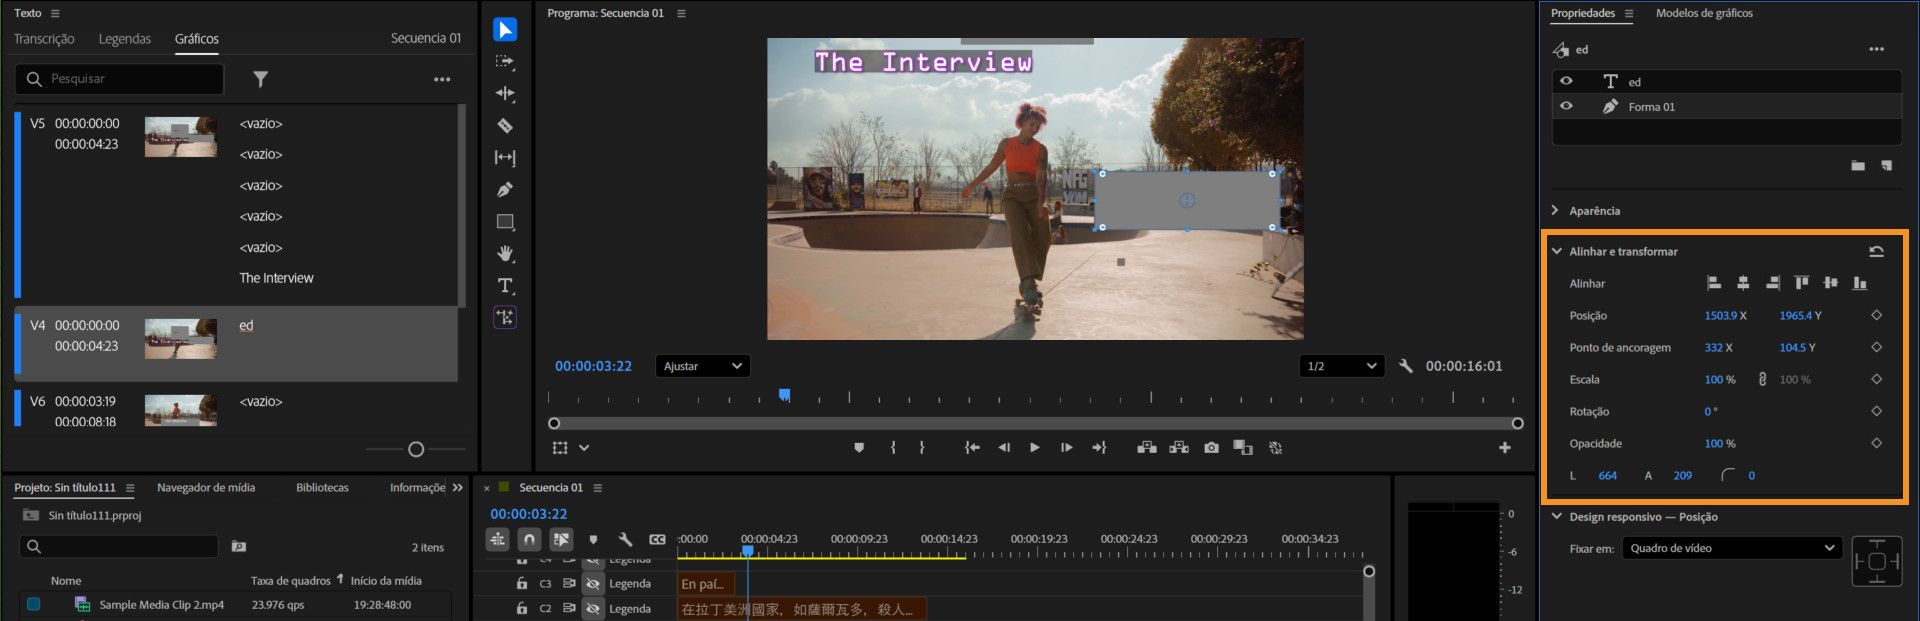1920x621 pixels.
Task: Toggle snap magnet in timeline
Action: 529,539
